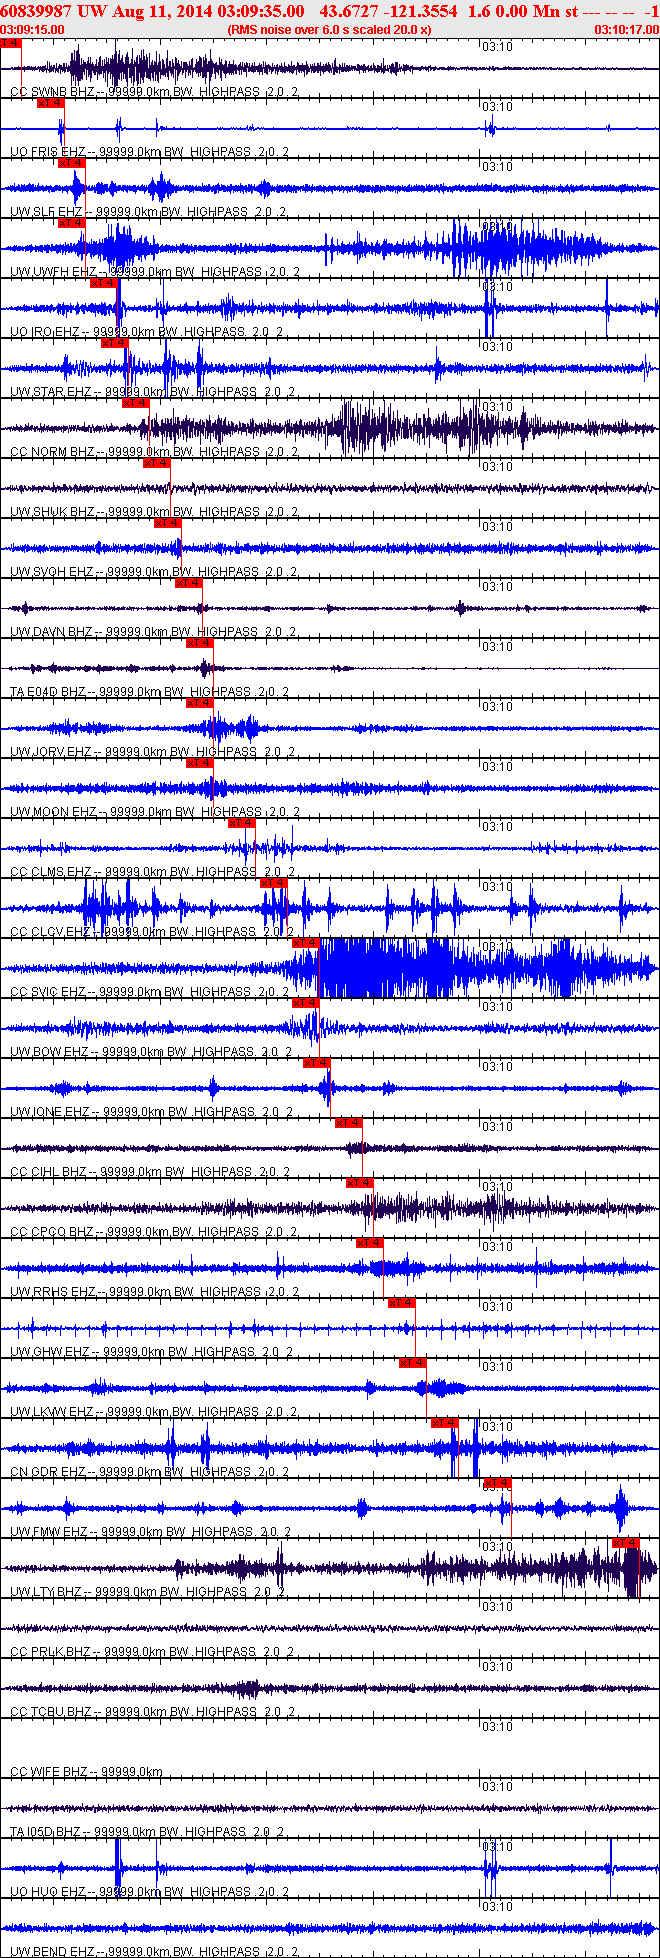Viewport: 660px width, 1958px height.
Task: Click the 'UW FMW EHZ' station label
Action: pos(50,1532)
